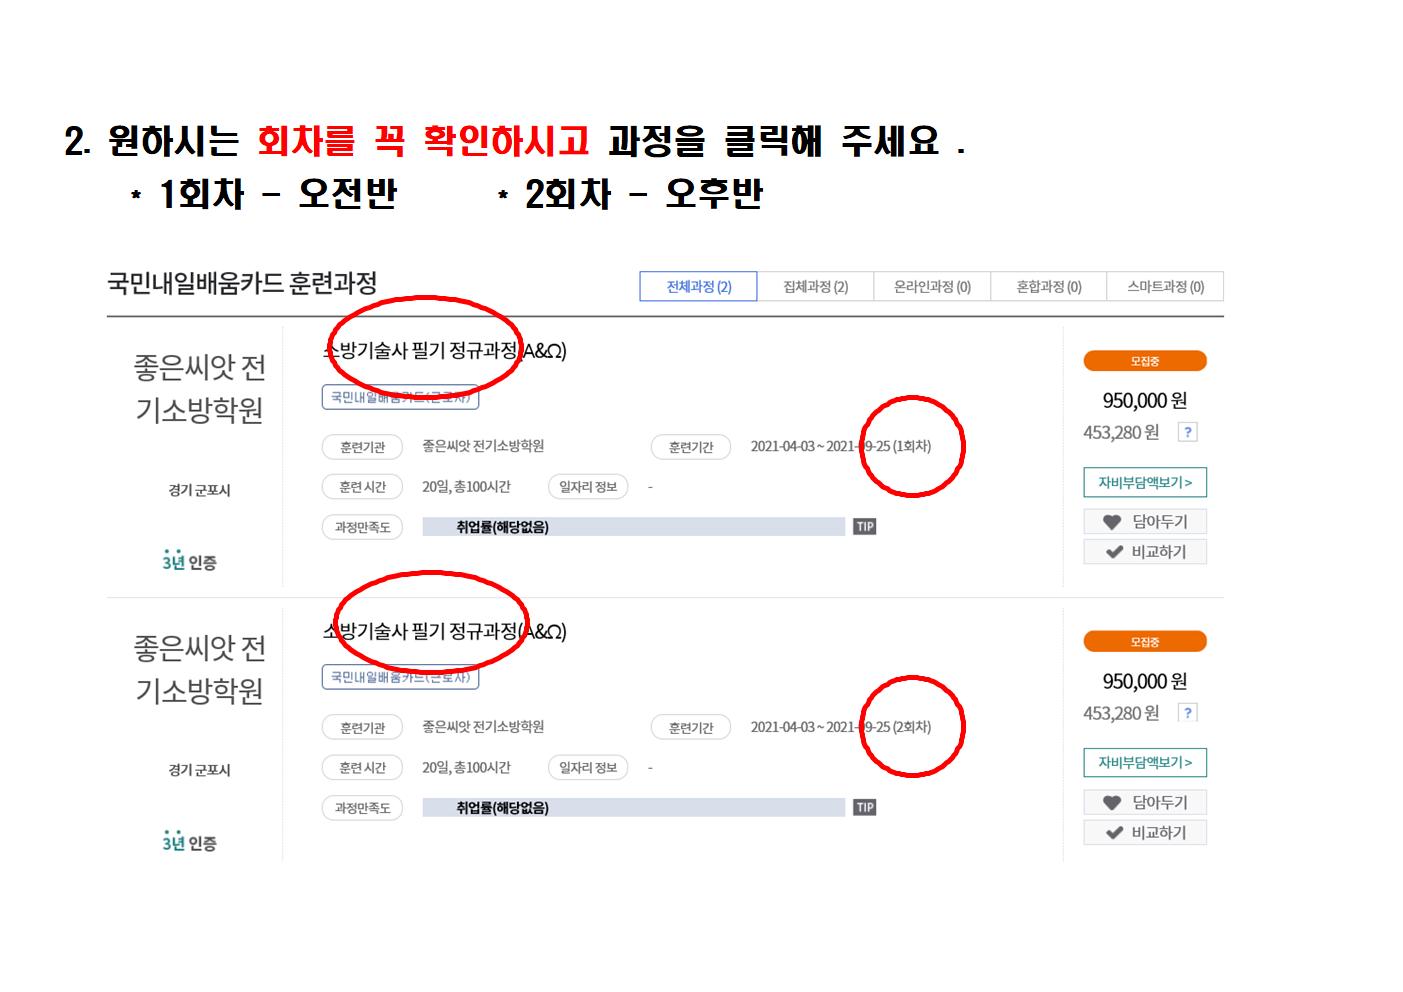
Task: Click the 일자리 정보 label in the 2회차 course
Action: (x=588, y=768)
